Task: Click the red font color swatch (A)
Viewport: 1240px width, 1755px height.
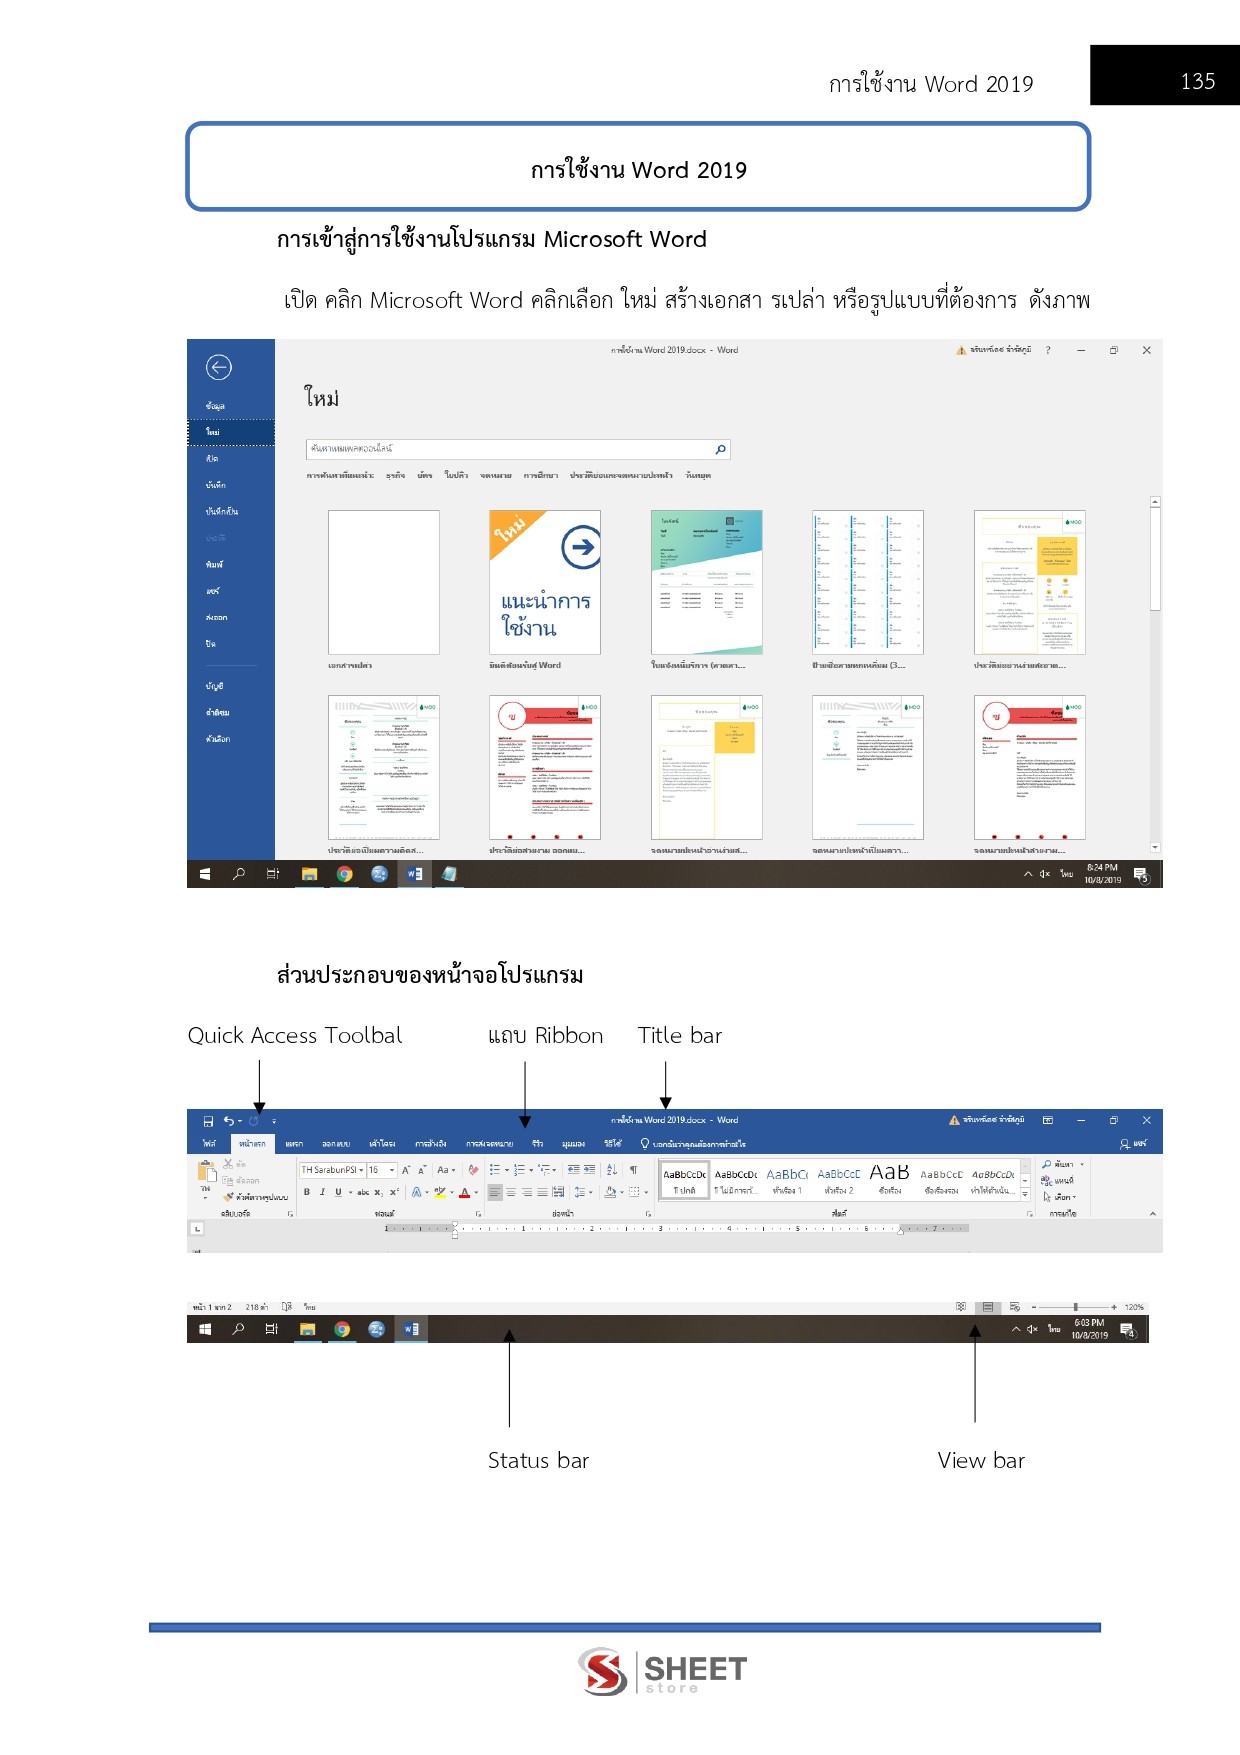Action: (464, 1192)
